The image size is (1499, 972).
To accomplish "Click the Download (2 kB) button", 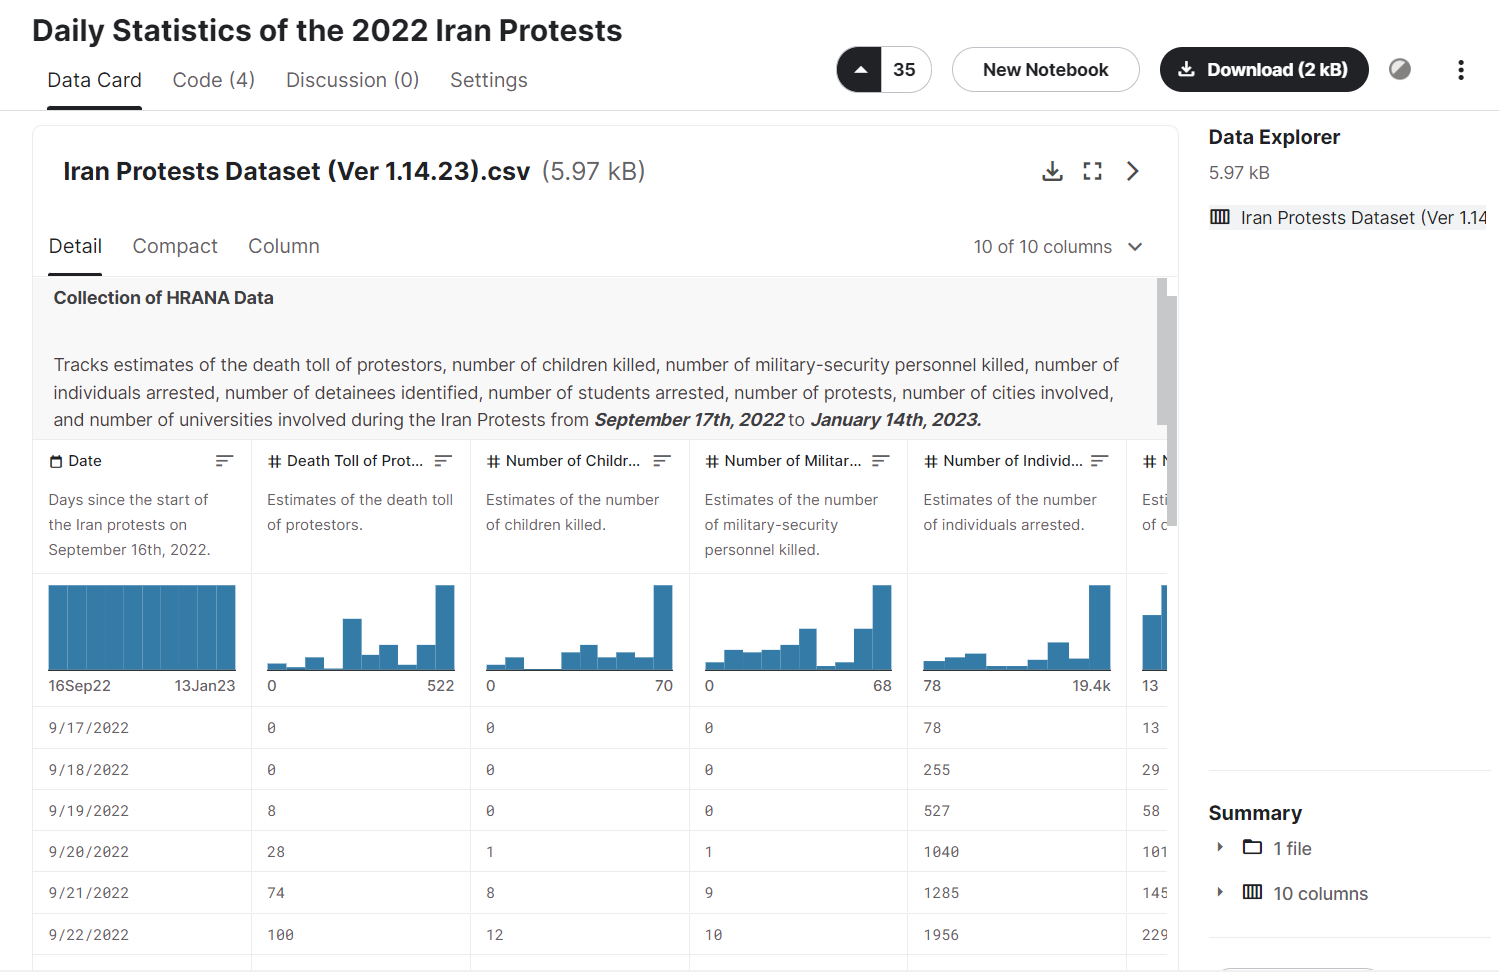I will [x=1264, y=70].
